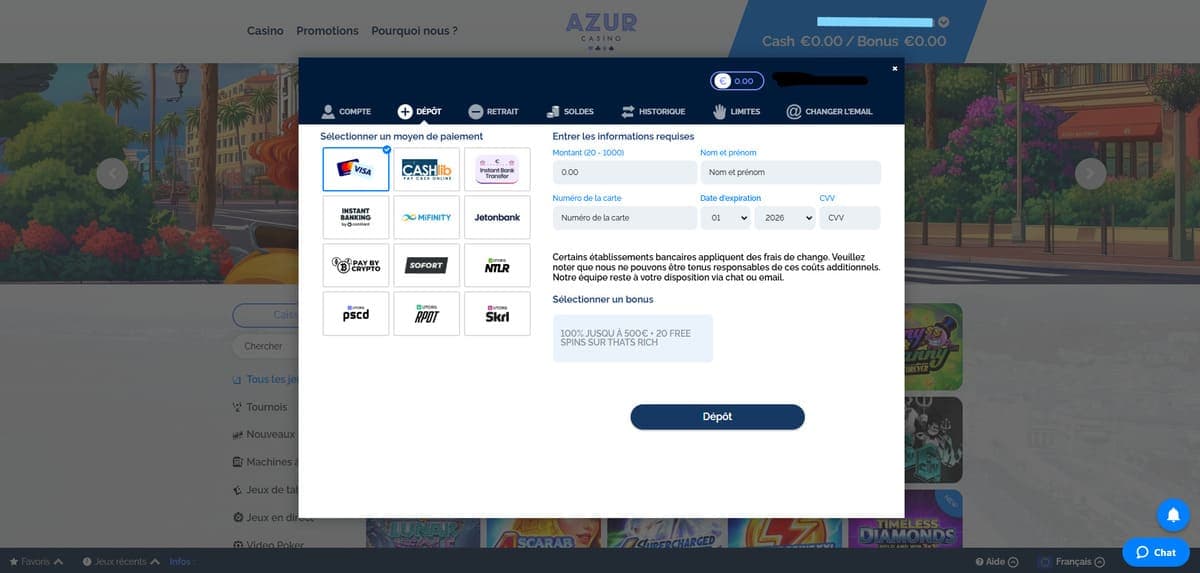
Task: Click the Favoris star icon
Action: click(14, 562)
